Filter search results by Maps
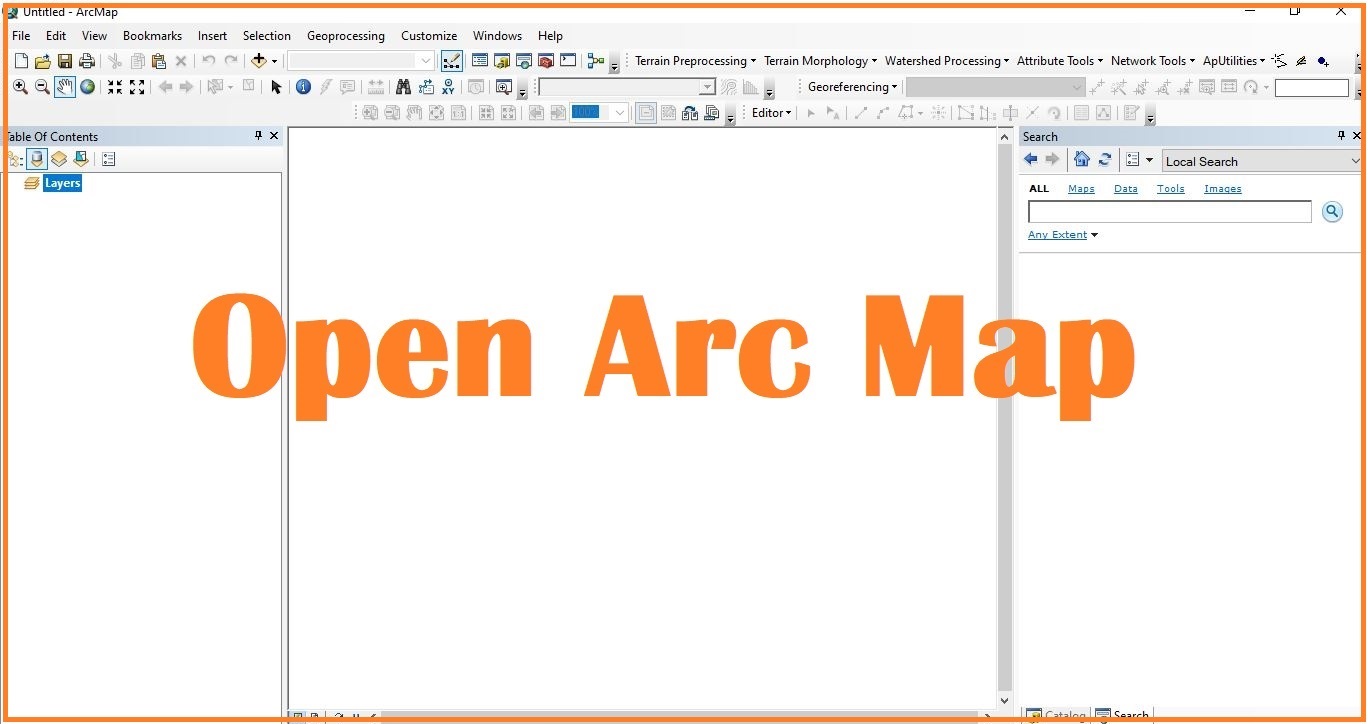The width and height of the screenshot is (1368, 724). [1081, 188]
